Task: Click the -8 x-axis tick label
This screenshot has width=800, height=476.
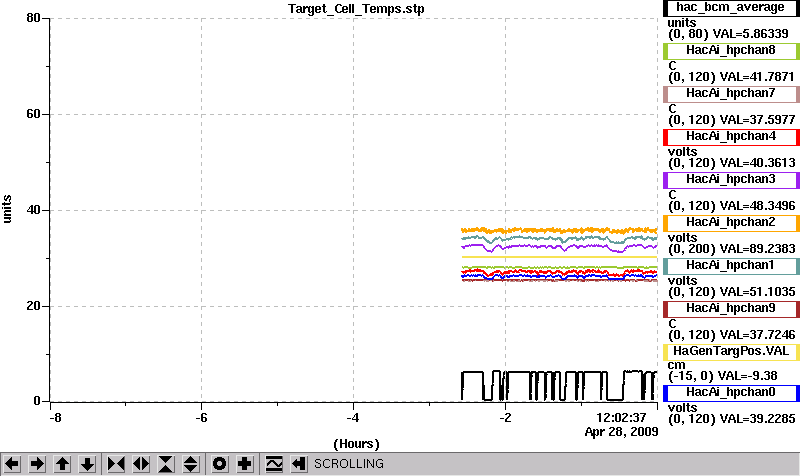Action: pos(56,418)
